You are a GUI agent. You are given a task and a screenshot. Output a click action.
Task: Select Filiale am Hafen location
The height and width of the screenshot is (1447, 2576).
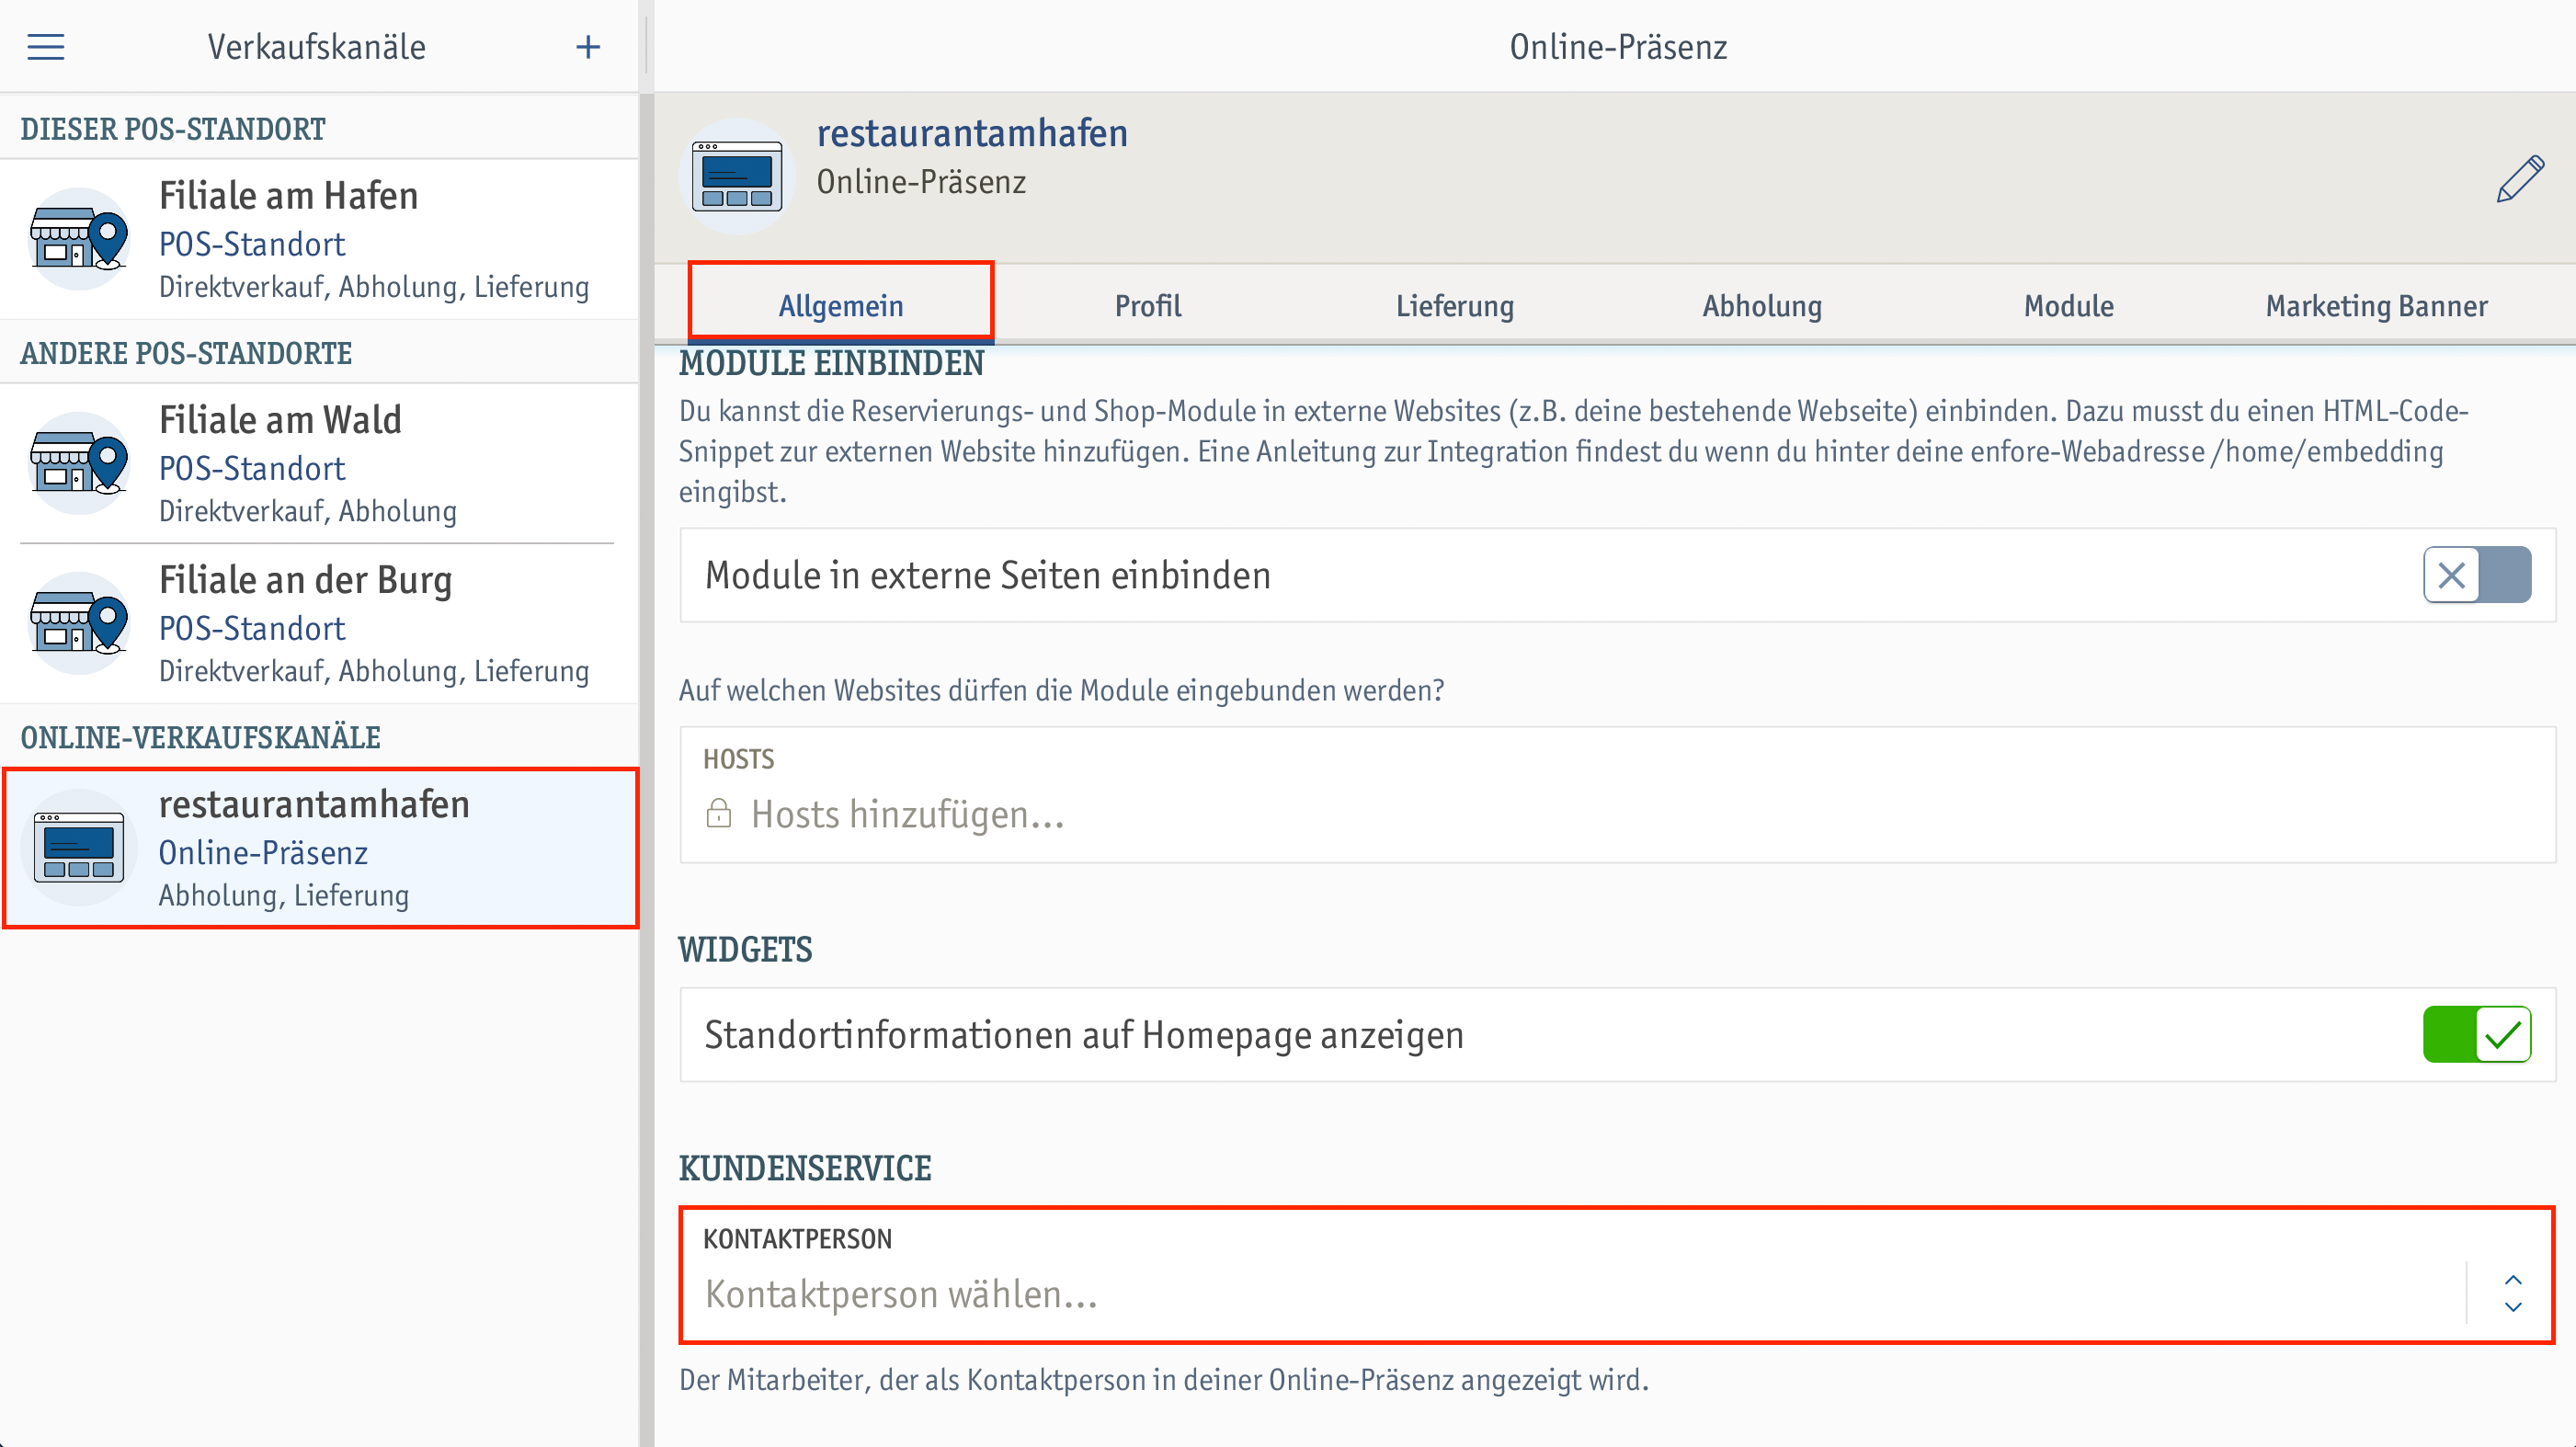point(319,239)
